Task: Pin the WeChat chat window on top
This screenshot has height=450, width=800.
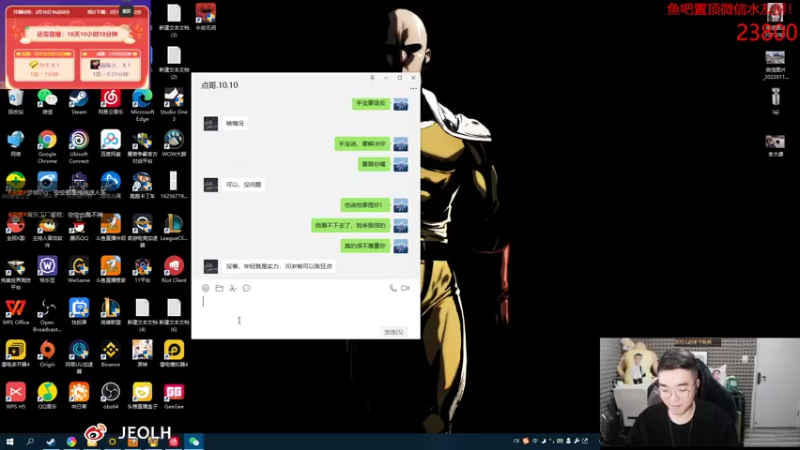Action: click(372, 78)
